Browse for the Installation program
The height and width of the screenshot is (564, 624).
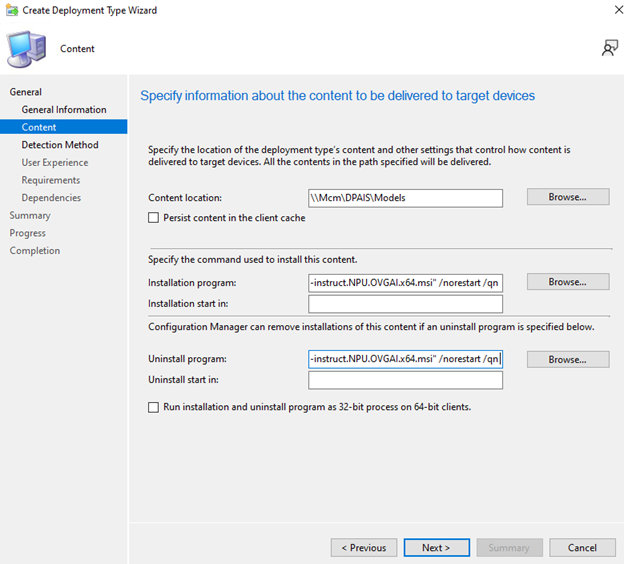(x=568, y=282)
